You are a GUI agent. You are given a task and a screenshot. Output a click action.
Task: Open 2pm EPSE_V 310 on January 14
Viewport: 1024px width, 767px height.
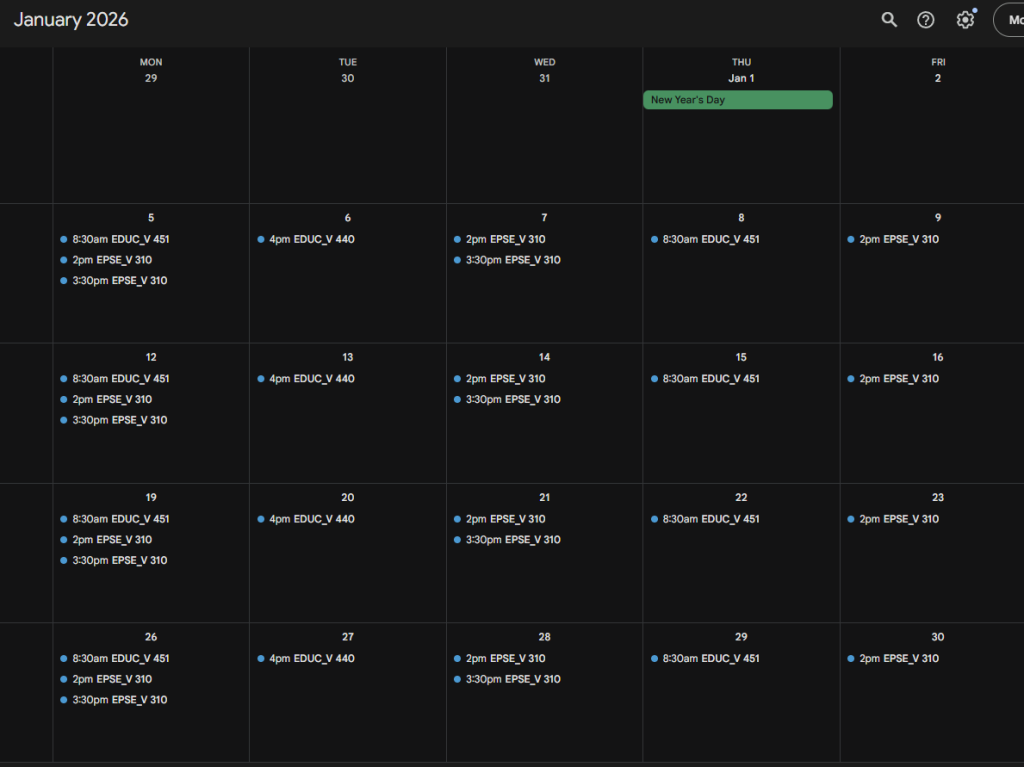click(x=505, y=379)
